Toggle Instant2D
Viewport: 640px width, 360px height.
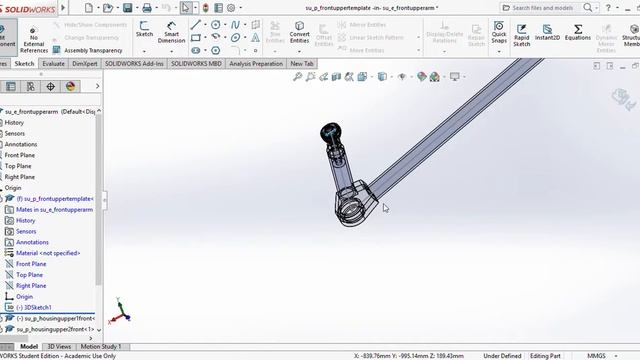click(x=547, y=32)
